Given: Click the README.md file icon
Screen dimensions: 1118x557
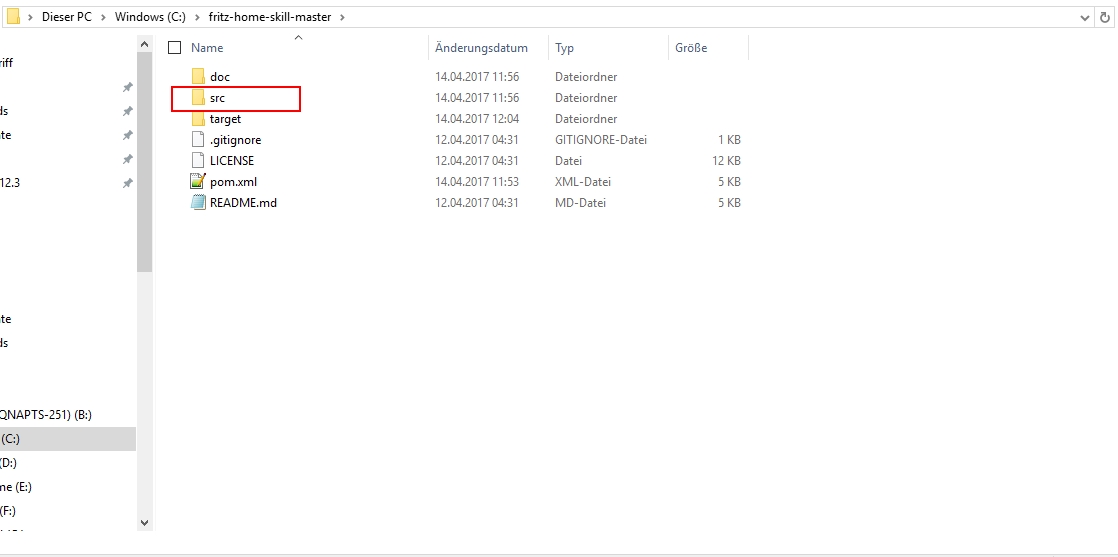Looking at the screenshot, I should [197, 203].
